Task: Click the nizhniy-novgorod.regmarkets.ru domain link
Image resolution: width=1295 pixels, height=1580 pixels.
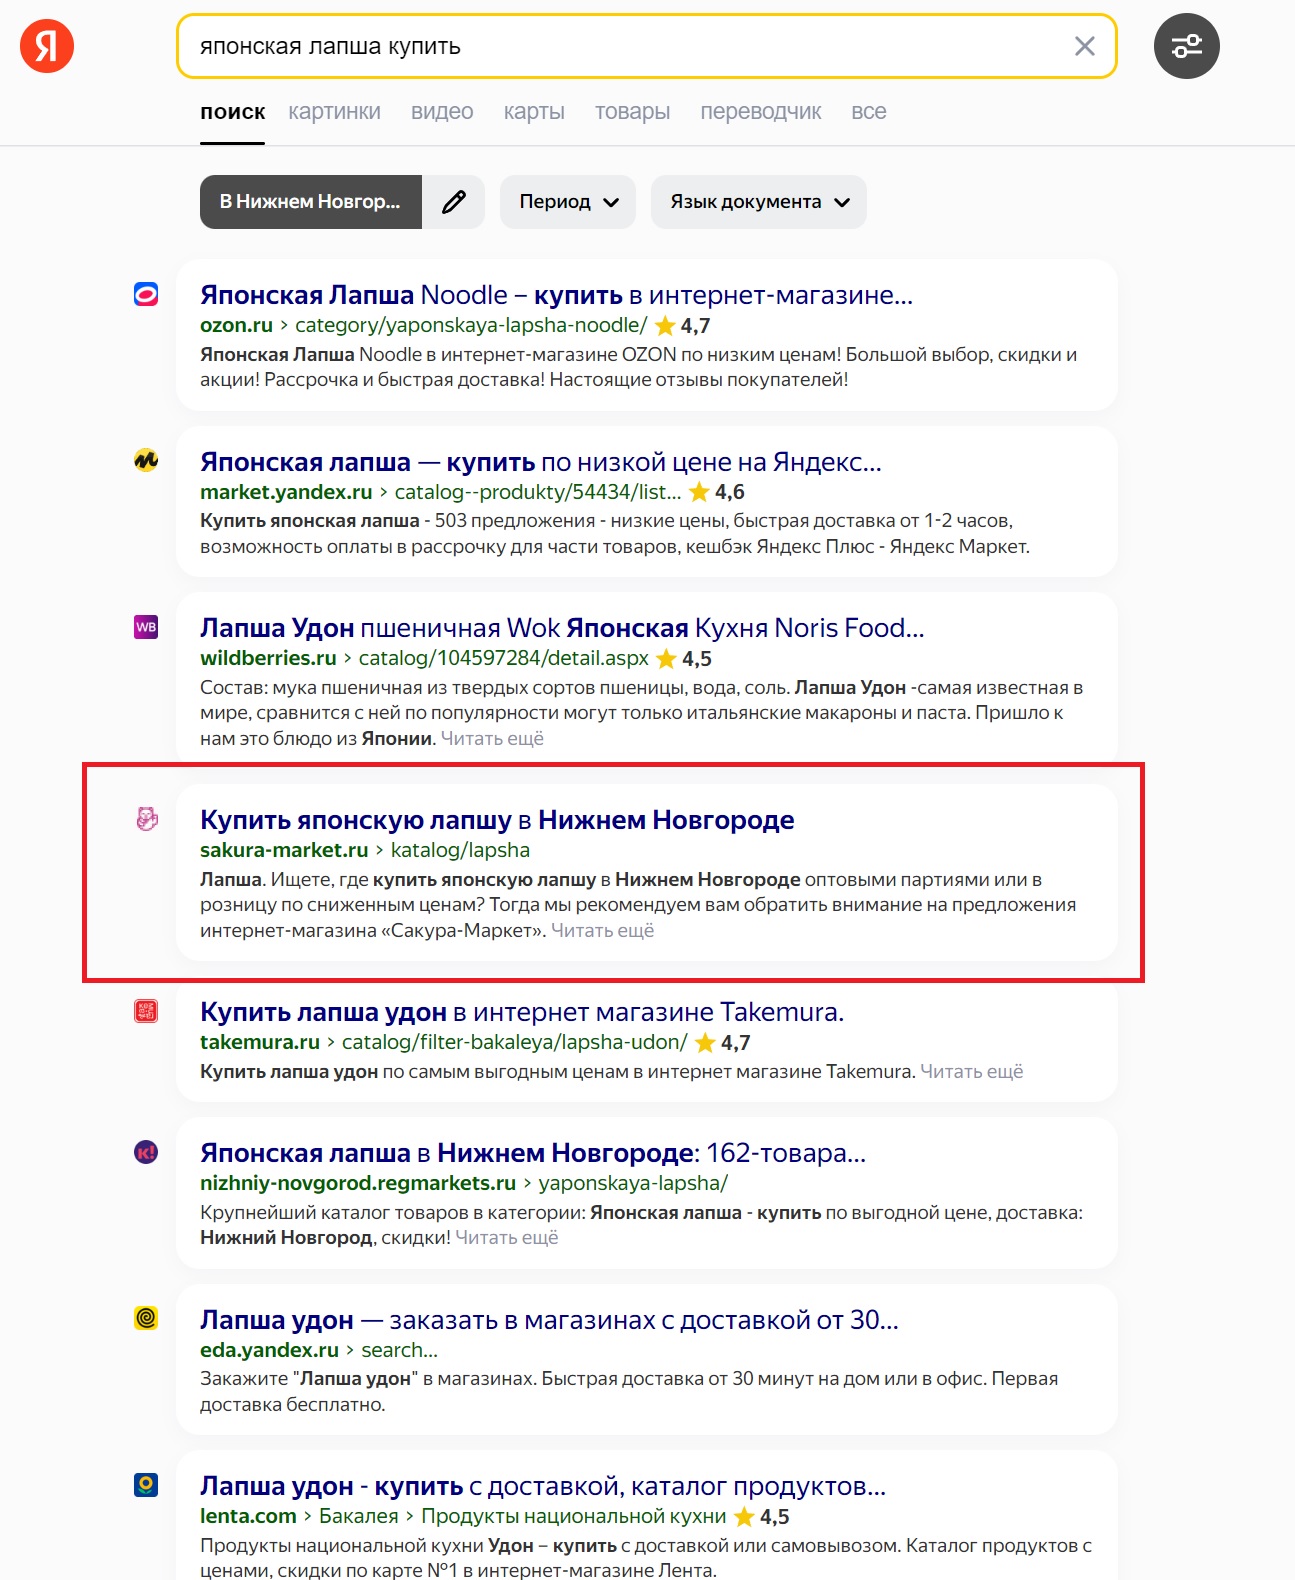Action: pyautogui.click(x=358, y=1183)
